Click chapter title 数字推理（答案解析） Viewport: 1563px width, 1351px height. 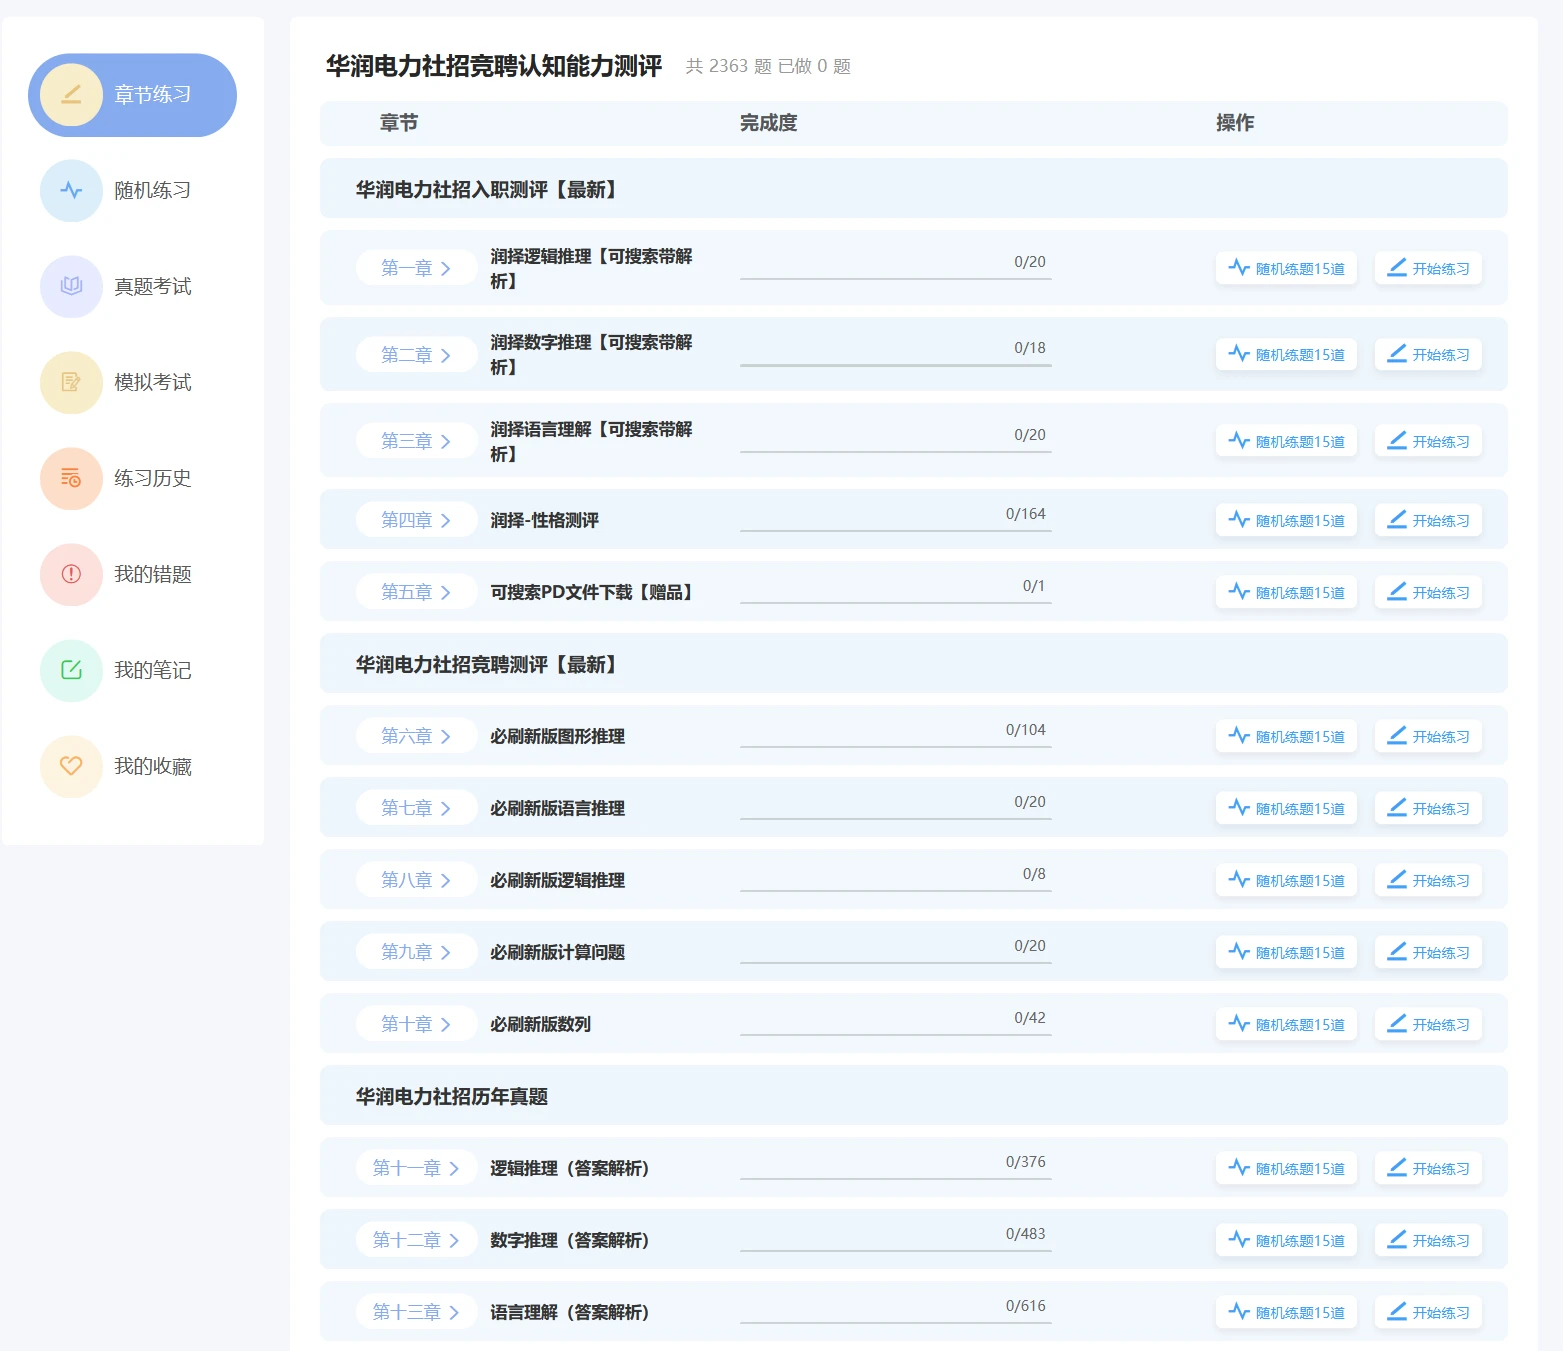coord(570,1240)
